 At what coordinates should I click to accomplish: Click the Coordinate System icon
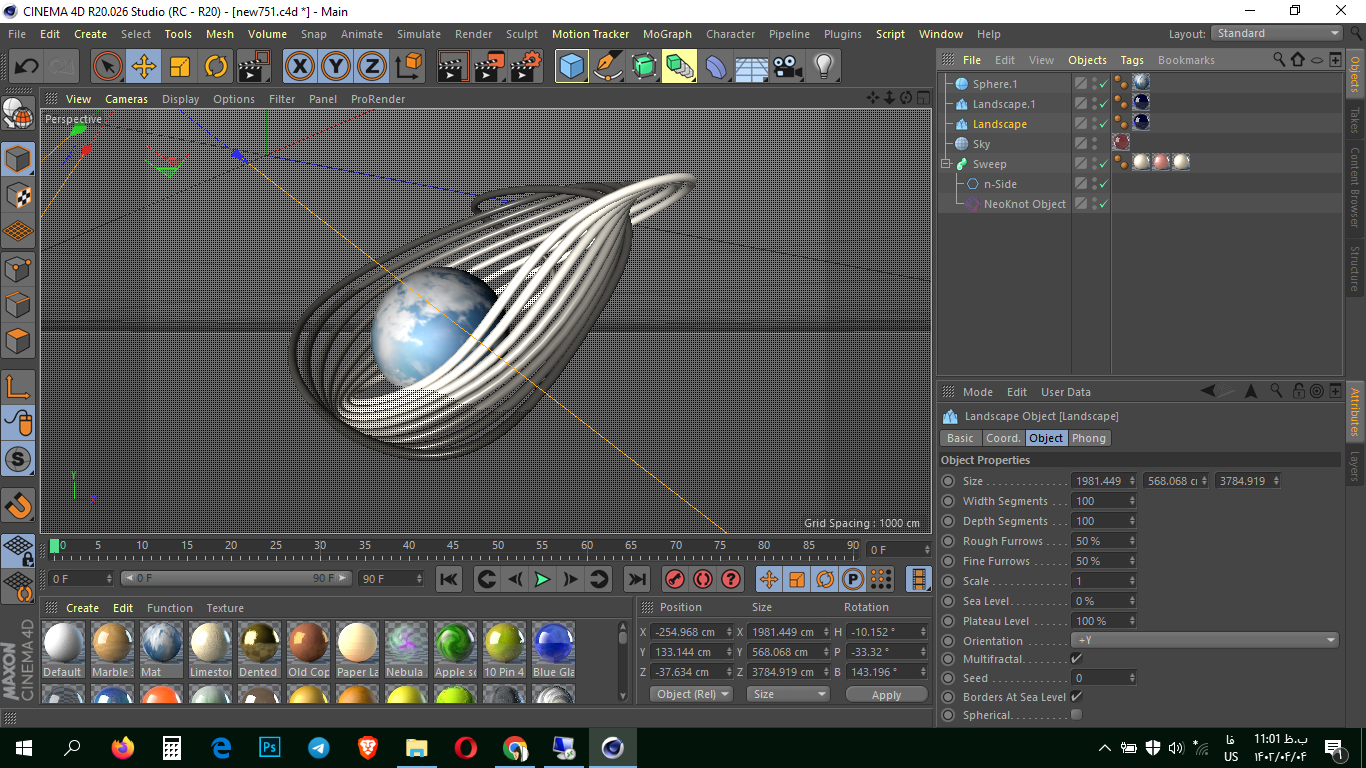[x=408, y=67]
